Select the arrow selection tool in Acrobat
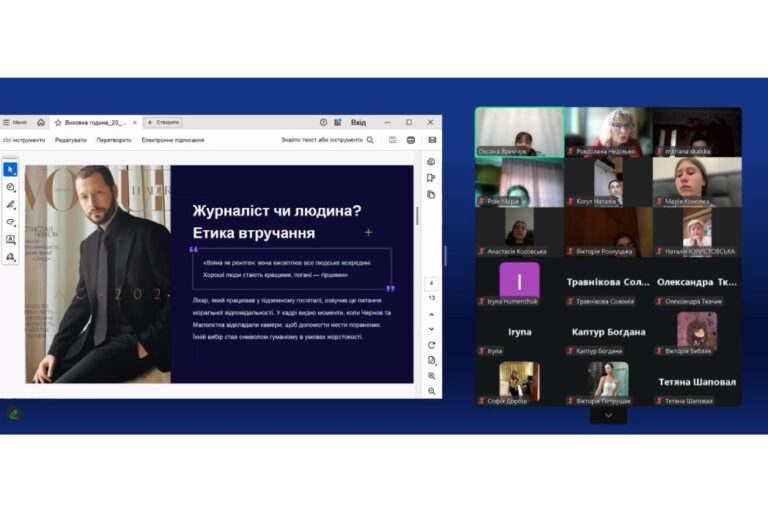 pos(10,170)
